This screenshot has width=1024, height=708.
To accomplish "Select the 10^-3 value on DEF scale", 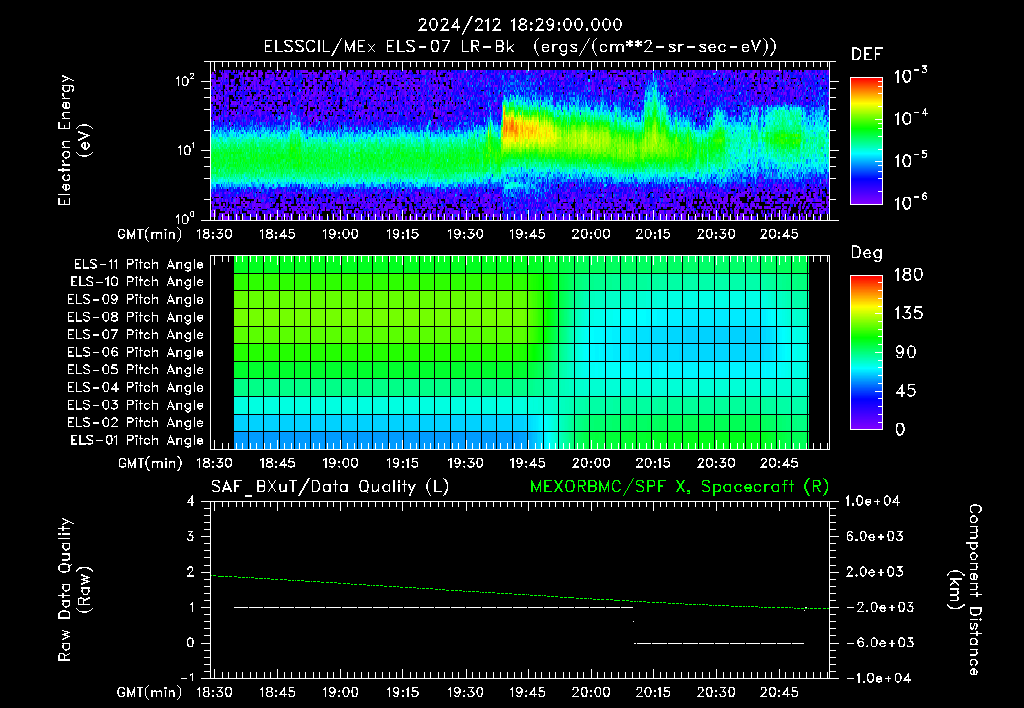I will point(910,76).
